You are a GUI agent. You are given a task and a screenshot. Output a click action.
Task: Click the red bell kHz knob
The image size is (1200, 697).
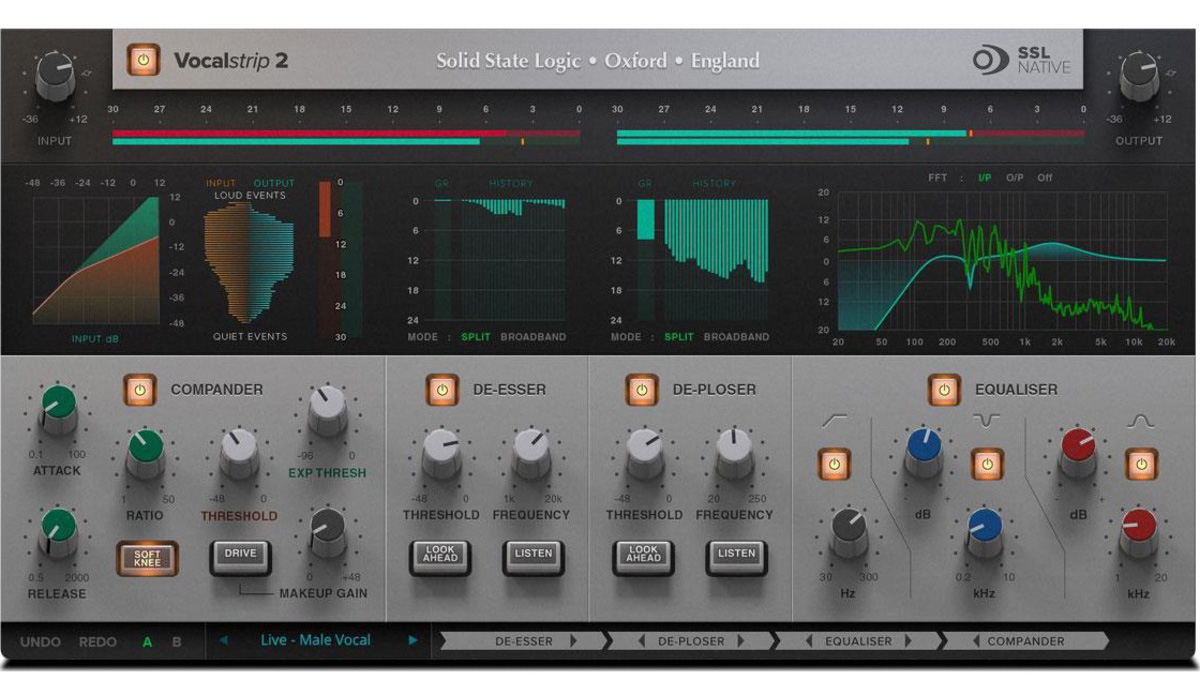[1138, 530]
